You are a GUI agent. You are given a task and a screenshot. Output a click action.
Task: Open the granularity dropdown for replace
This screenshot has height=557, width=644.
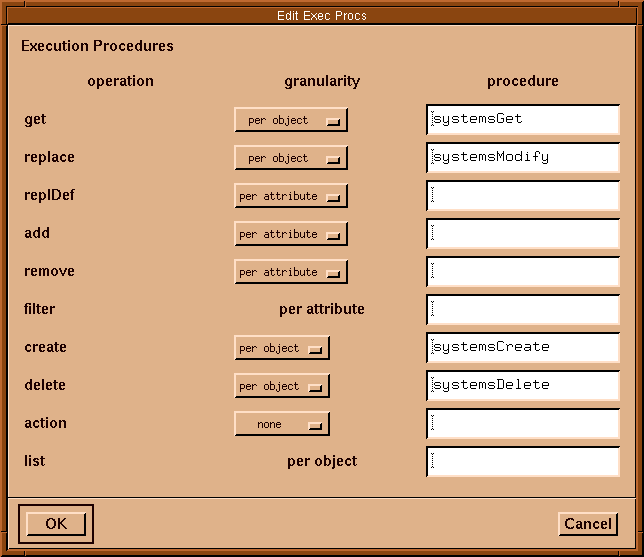[x=291, y=158]
